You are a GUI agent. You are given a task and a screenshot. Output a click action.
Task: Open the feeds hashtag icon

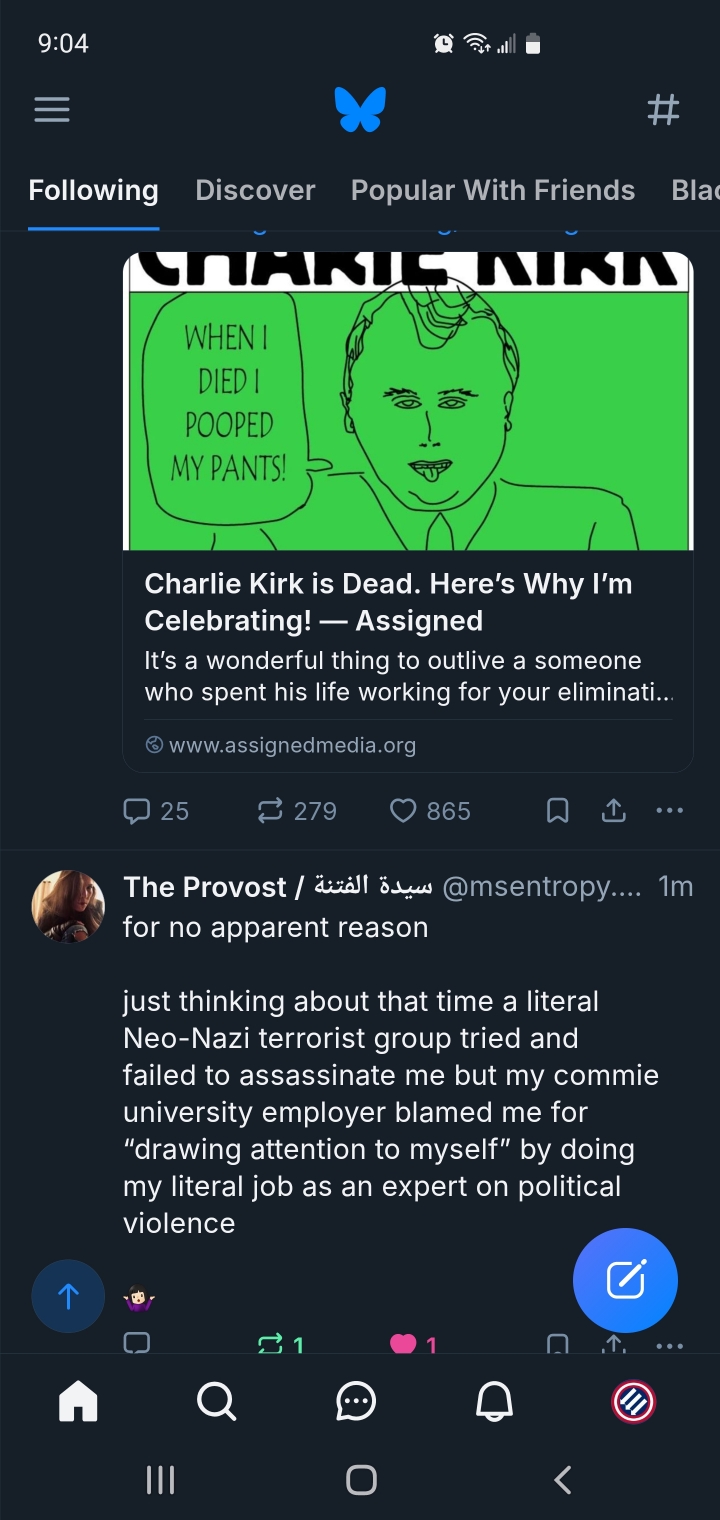(x=663, y=109)
